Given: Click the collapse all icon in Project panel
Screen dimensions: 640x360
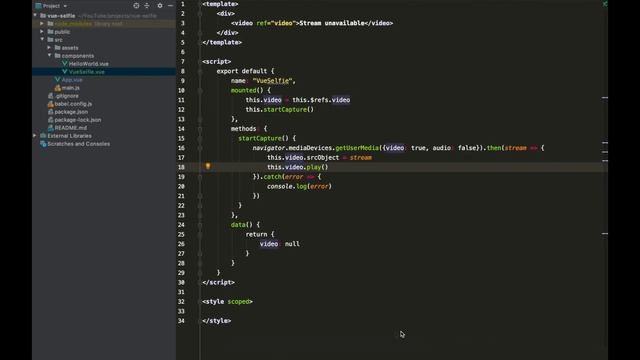Looking at the screenshot, I should pos(147,6).
